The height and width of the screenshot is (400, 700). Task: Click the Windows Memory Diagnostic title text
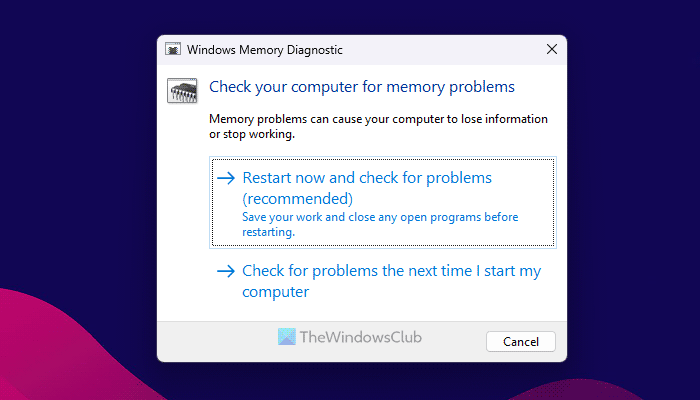pos(255,48)
